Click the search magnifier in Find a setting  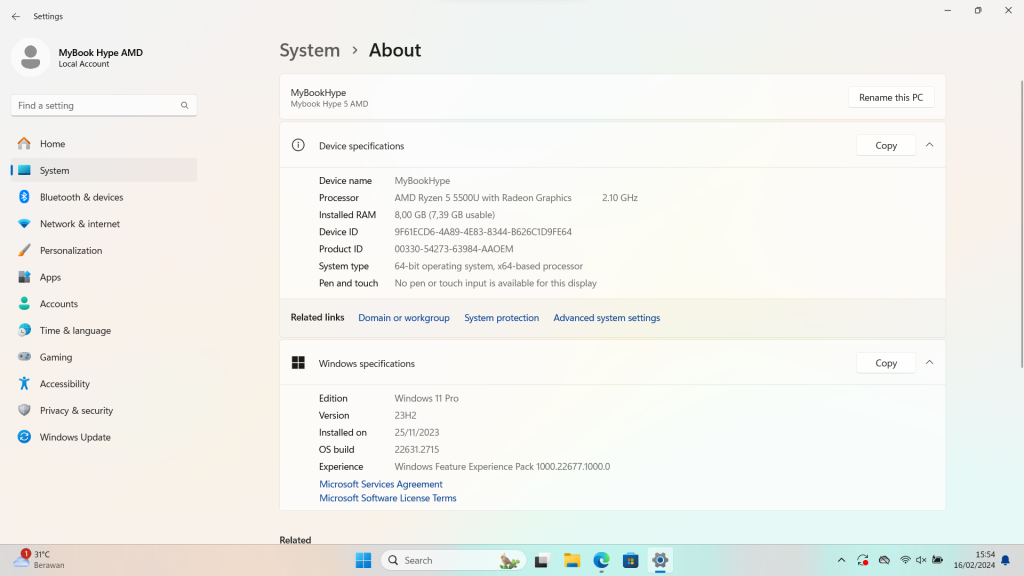tap(185, 105)
